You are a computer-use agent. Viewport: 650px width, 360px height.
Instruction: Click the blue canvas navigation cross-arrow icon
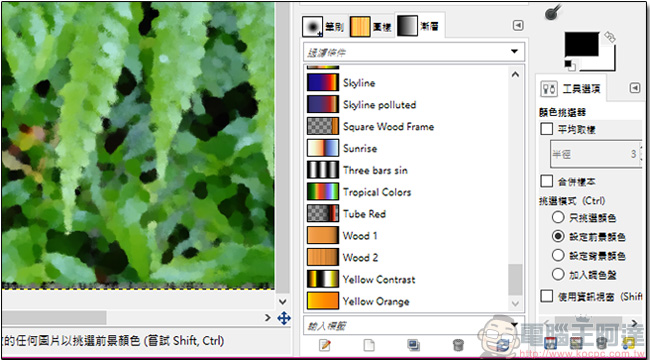pos(284,319)
